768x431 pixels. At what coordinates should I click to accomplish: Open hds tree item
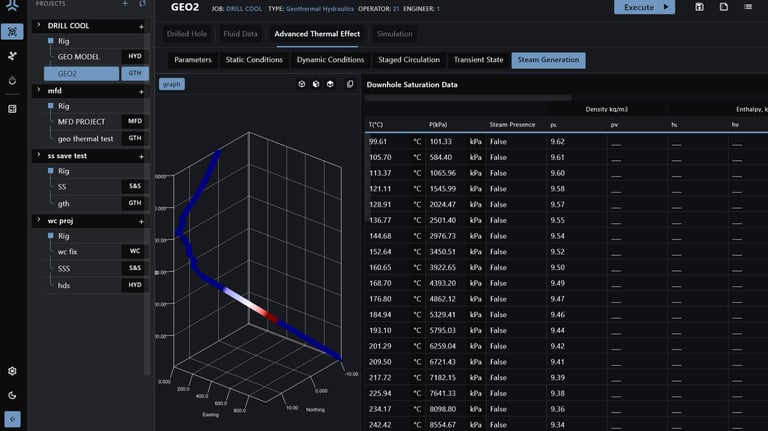pos(64,286)
